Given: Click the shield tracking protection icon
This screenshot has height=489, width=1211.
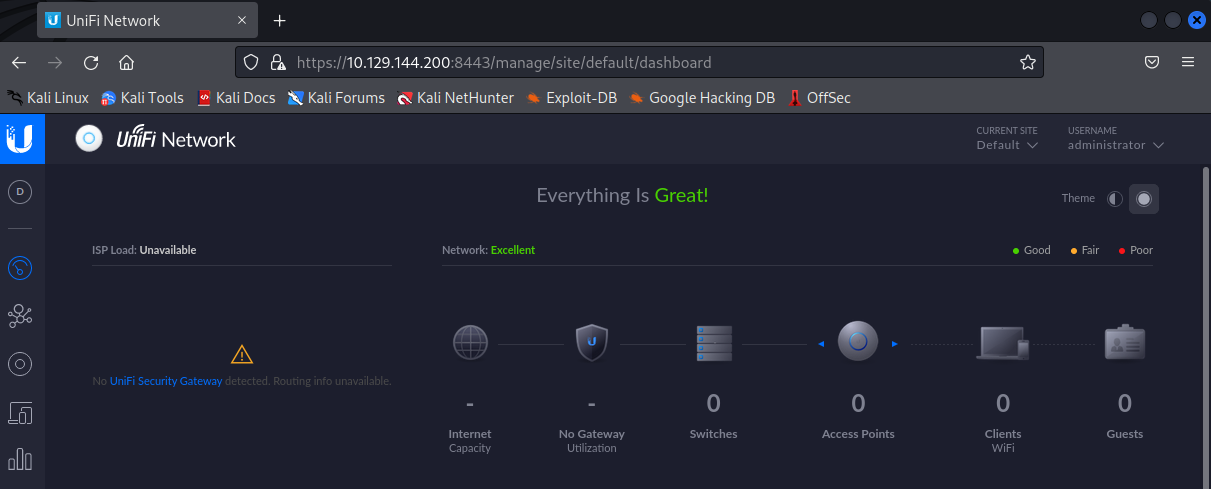Looking at the screenshot, I should pyautogui.click(x=252, y=62).
